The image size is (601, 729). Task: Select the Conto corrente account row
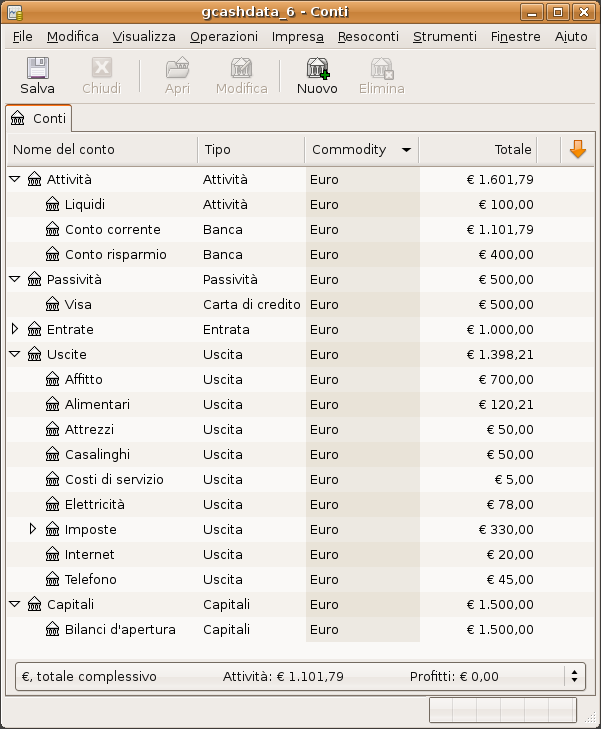click(x=112, y=229)
